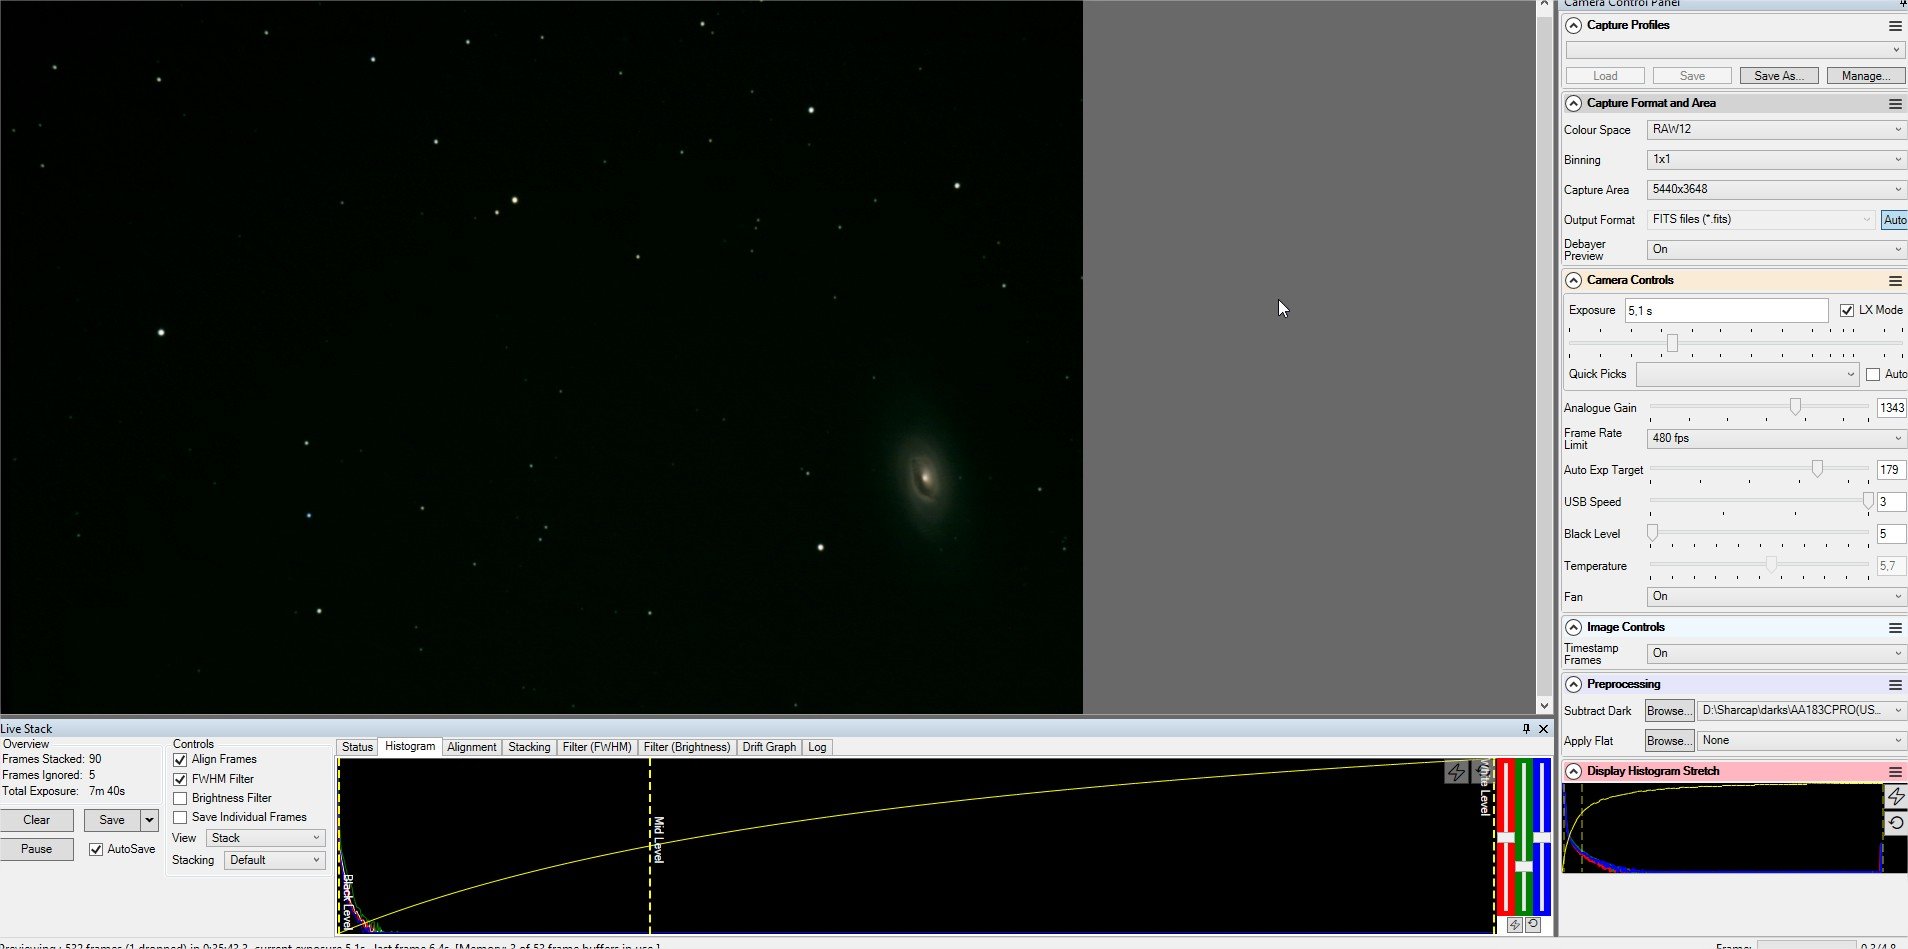The image size is (1908, 949).
Task: Open the Debayer Preview dropdown
Action: 1776,250
